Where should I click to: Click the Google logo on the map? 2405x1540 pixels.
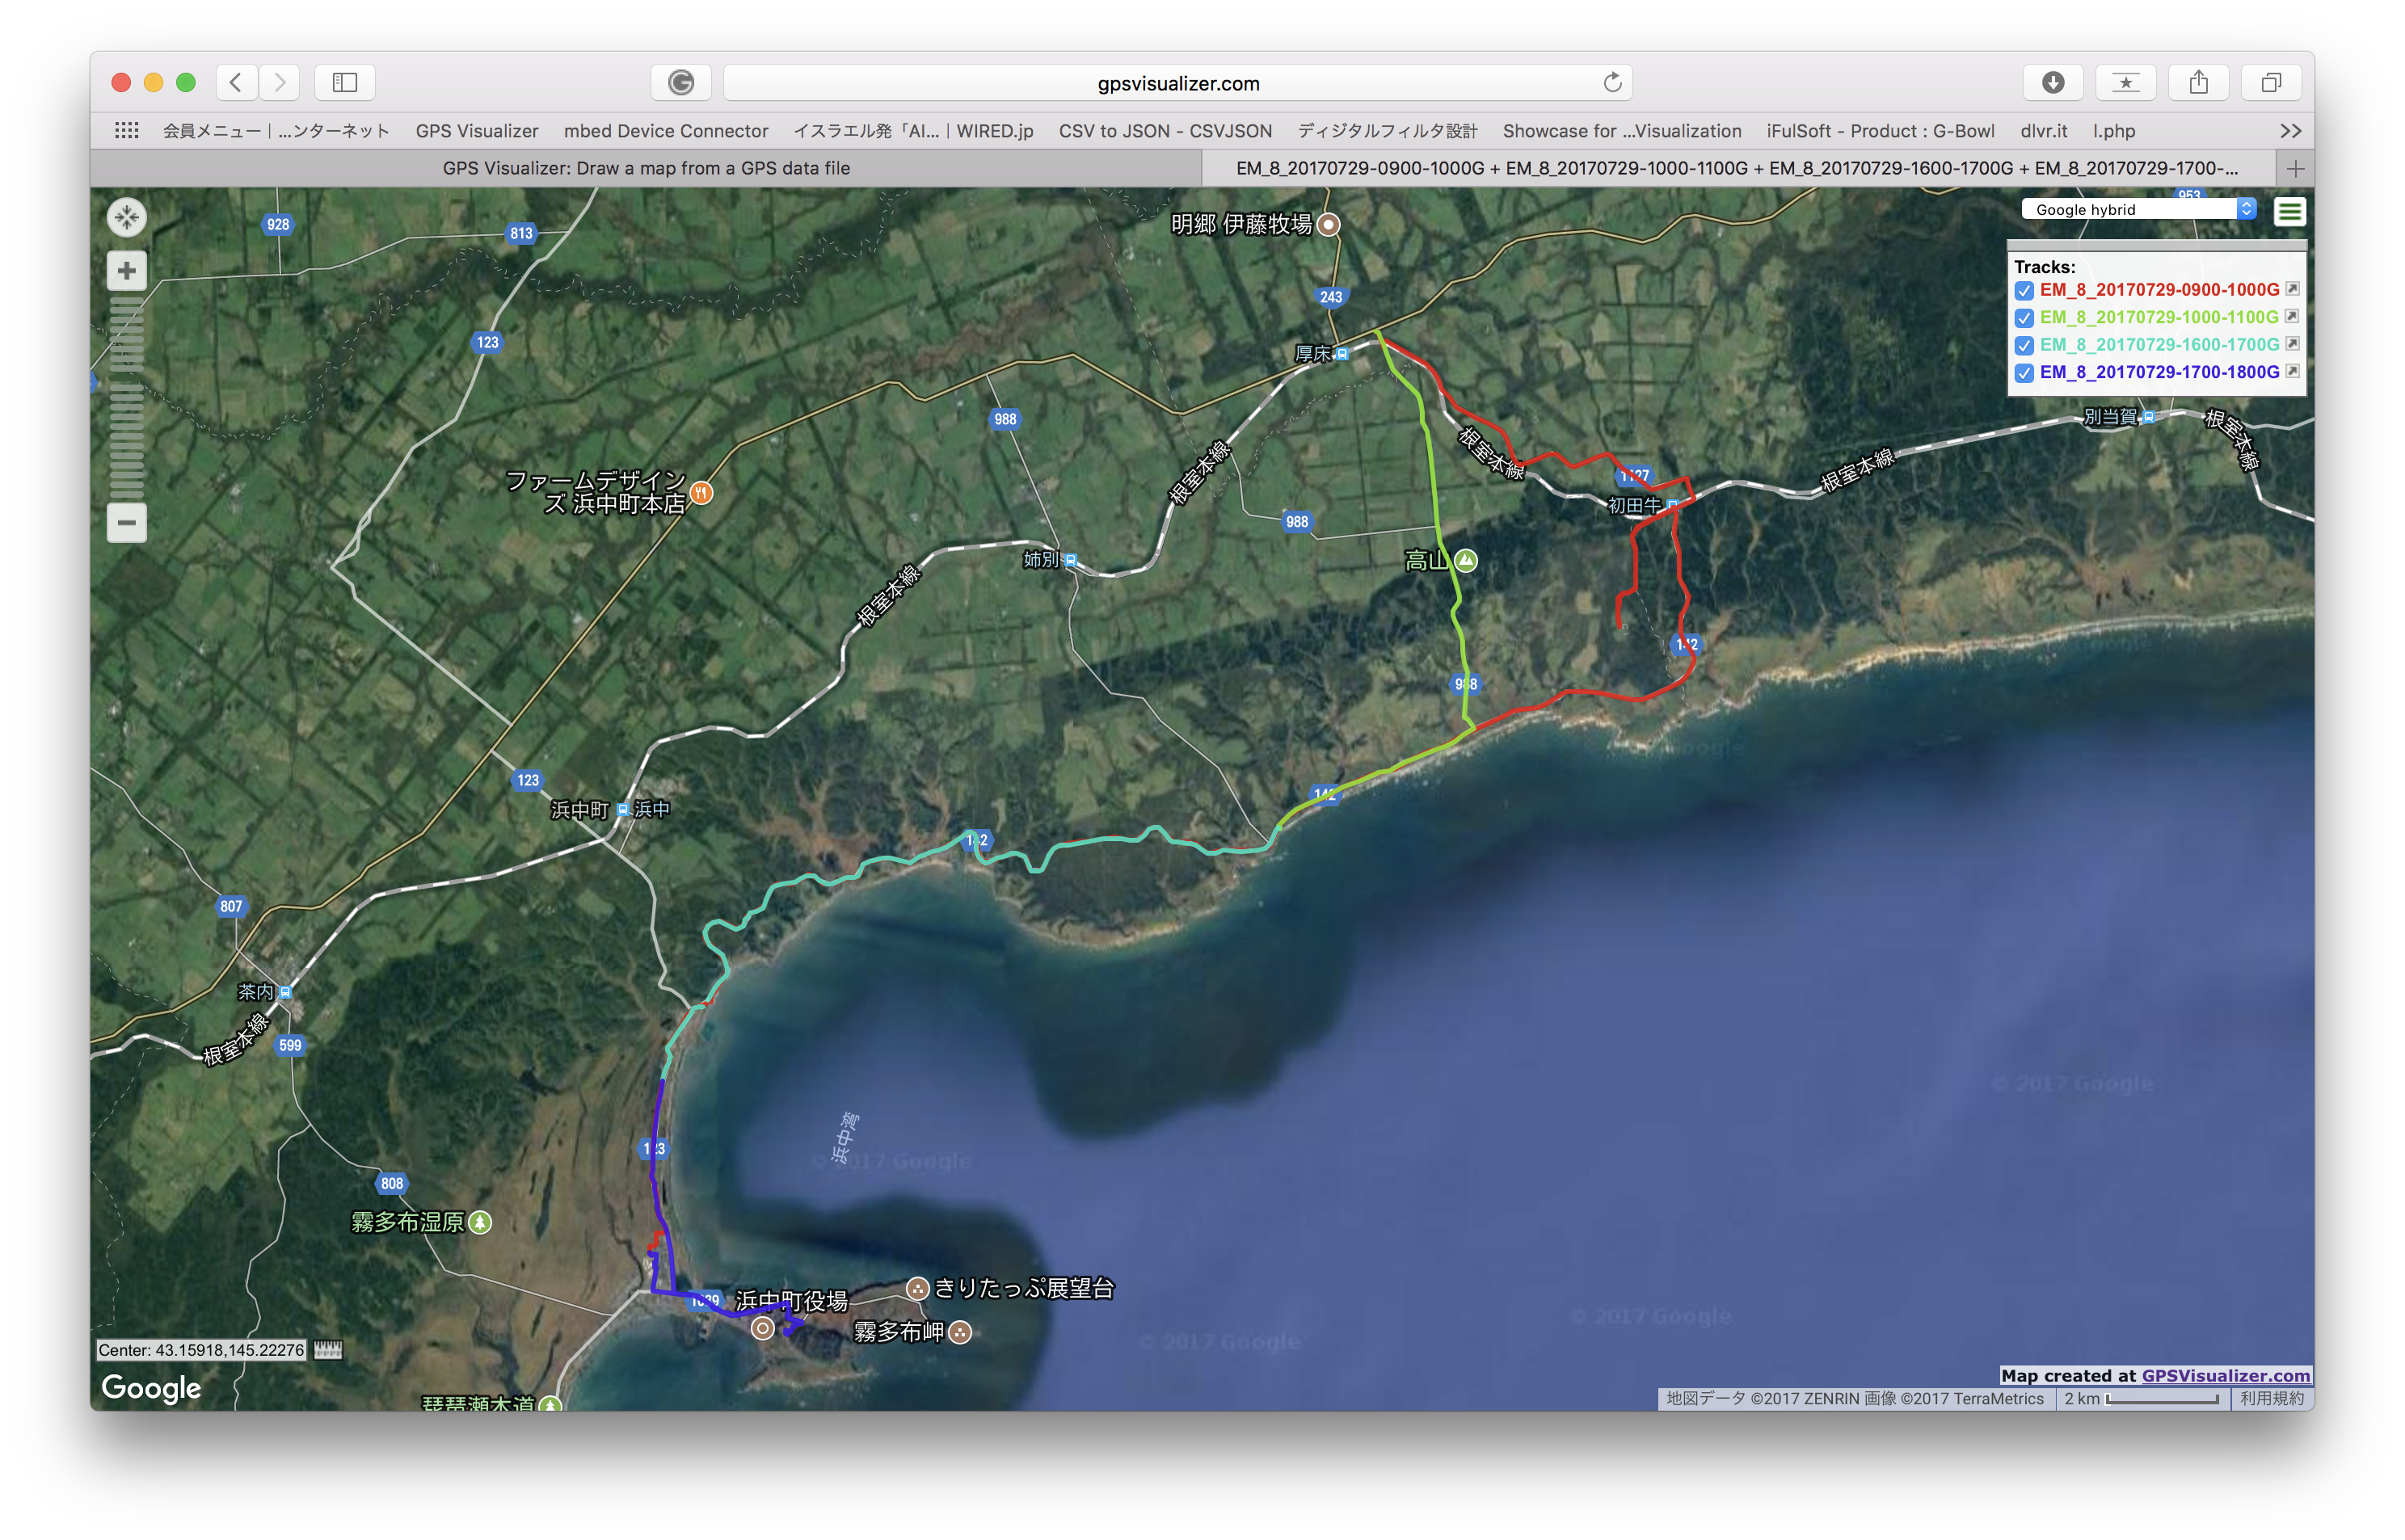(x=151, y=1388)
